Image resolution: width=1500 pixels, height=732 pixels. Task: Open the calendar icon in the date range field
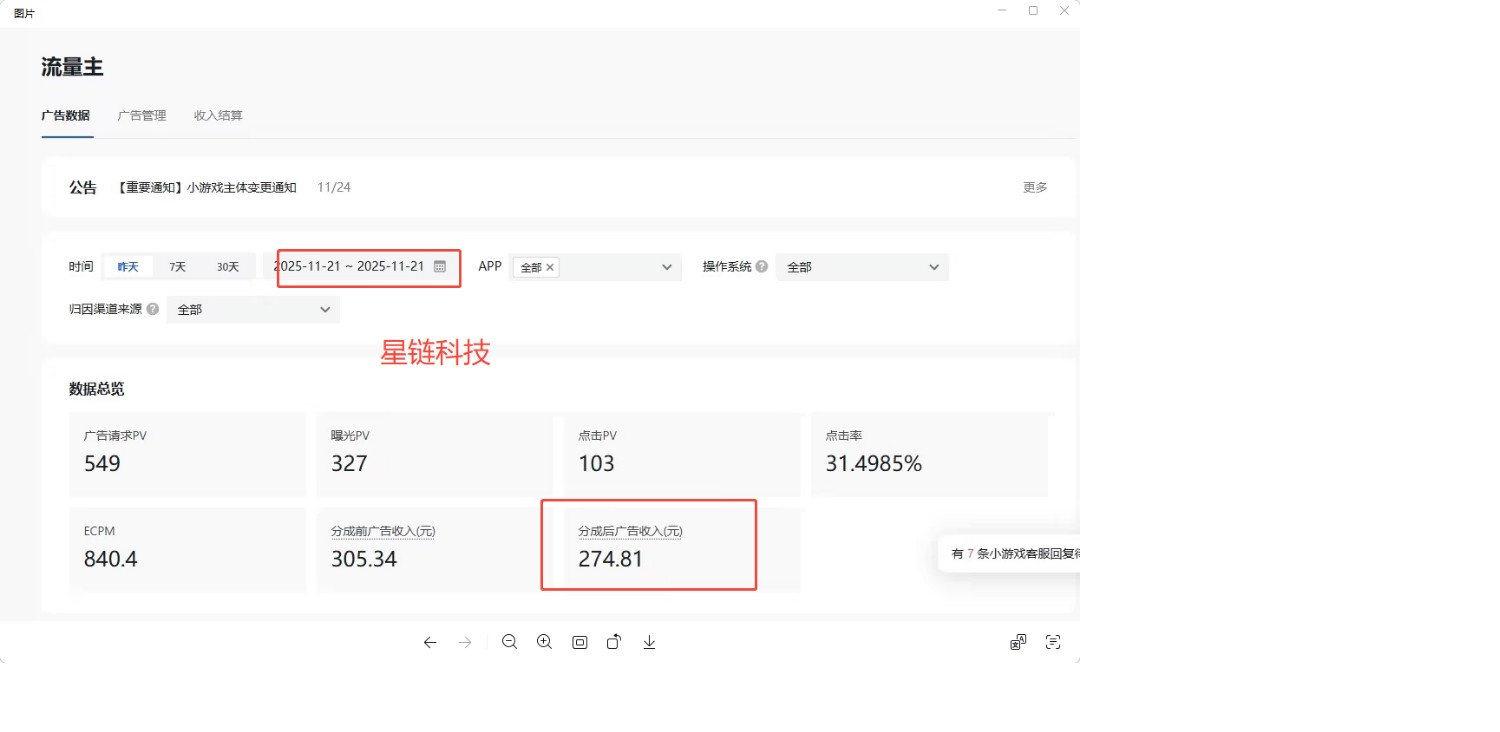[x=439, y=266]
